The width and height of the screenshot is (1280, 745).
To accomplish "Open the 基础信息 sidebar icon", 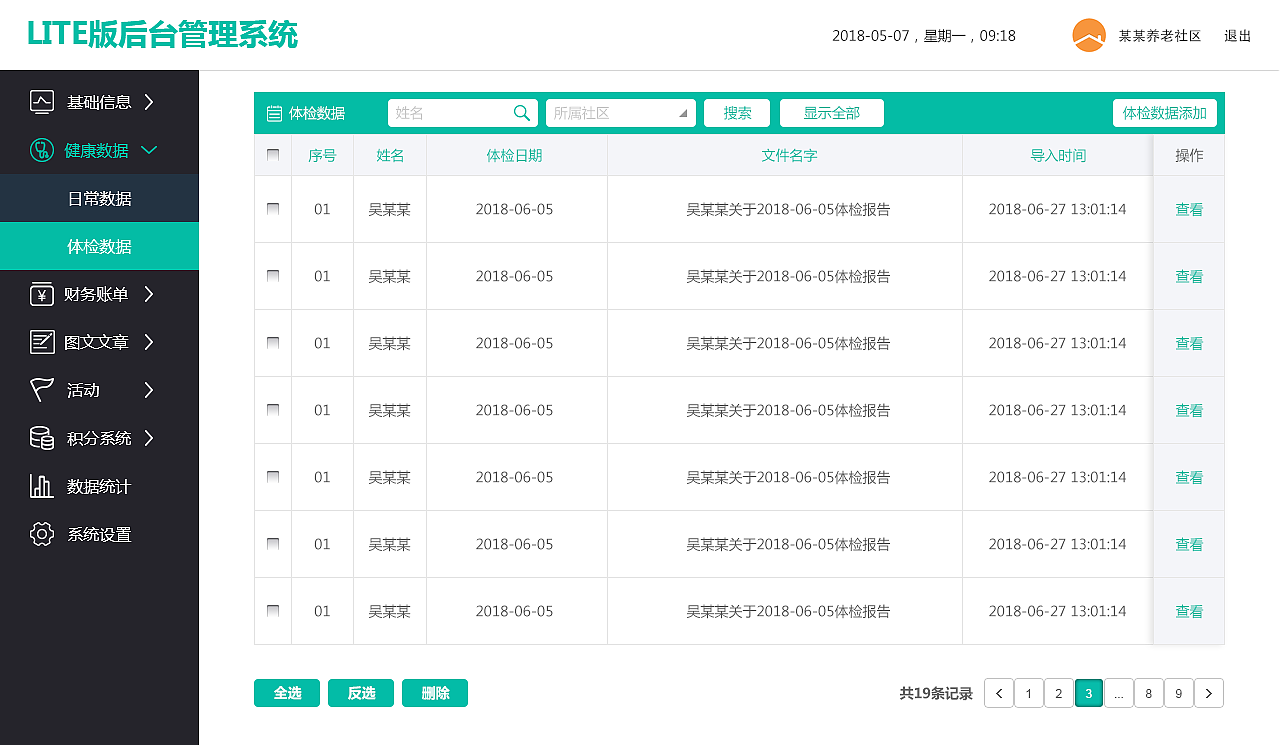I will pyautogui.click(x=41, y=102).
